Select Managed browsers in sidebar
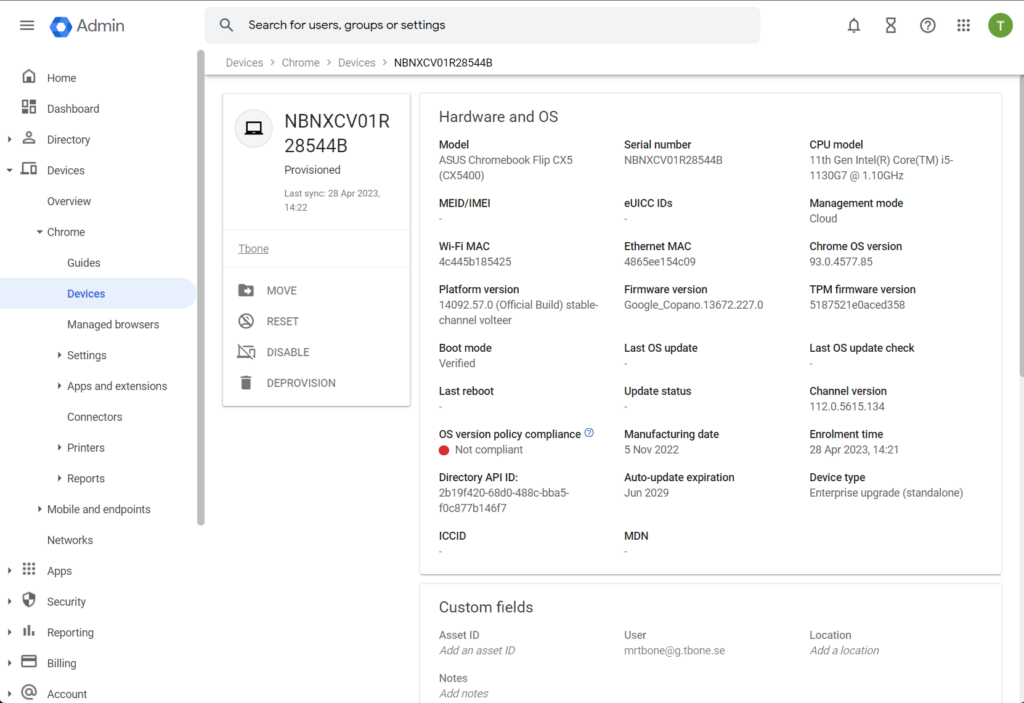The width and height of the screenshot is (1024, 703). click(113, 325)
